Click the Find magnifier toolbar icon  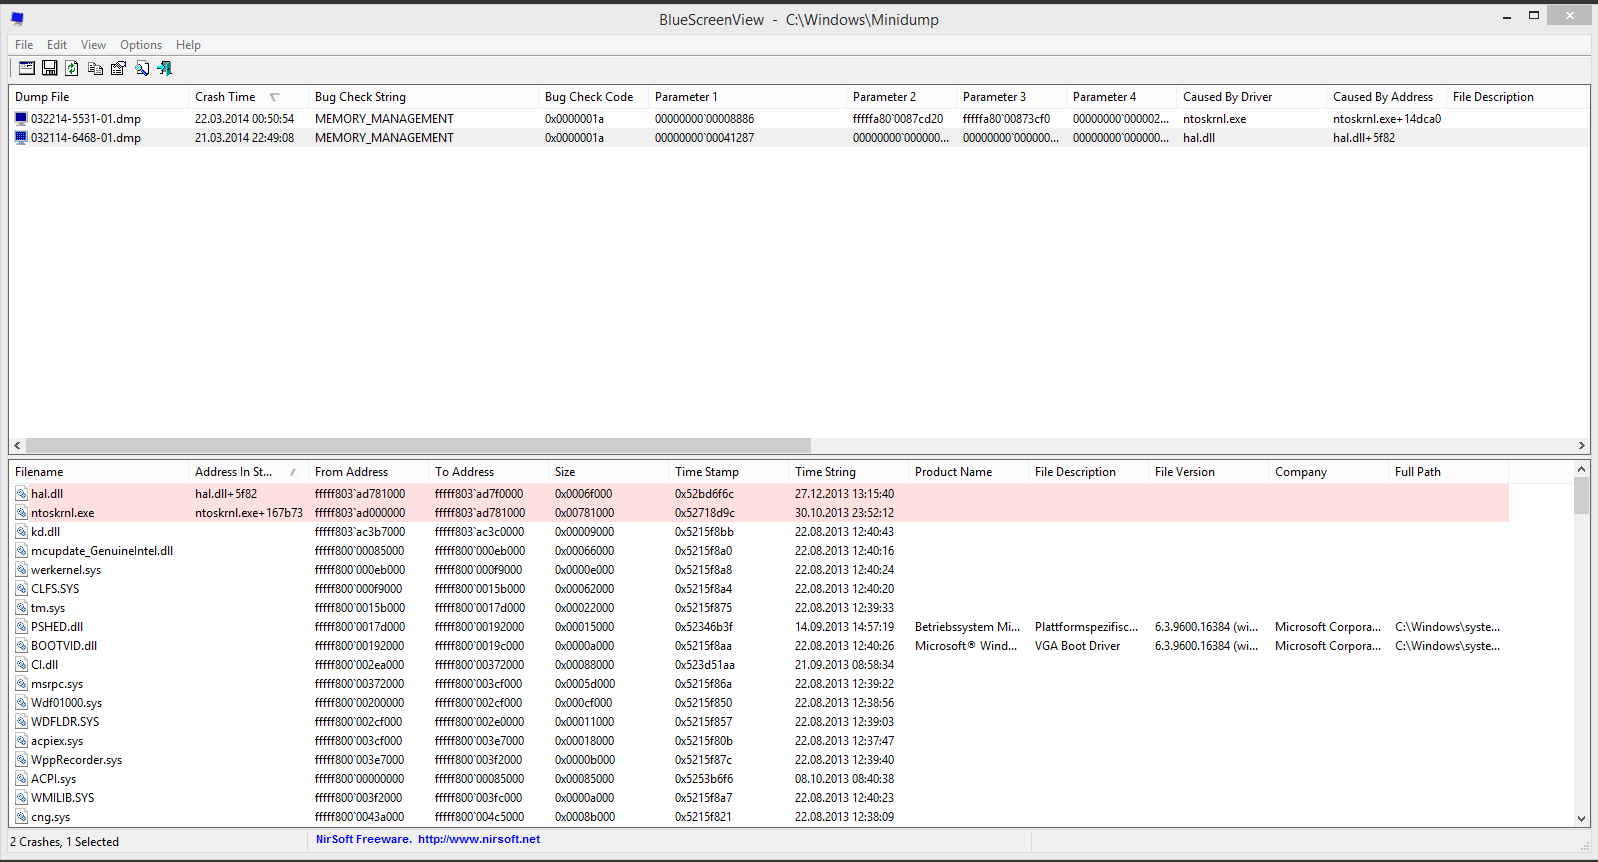[142, 68]
